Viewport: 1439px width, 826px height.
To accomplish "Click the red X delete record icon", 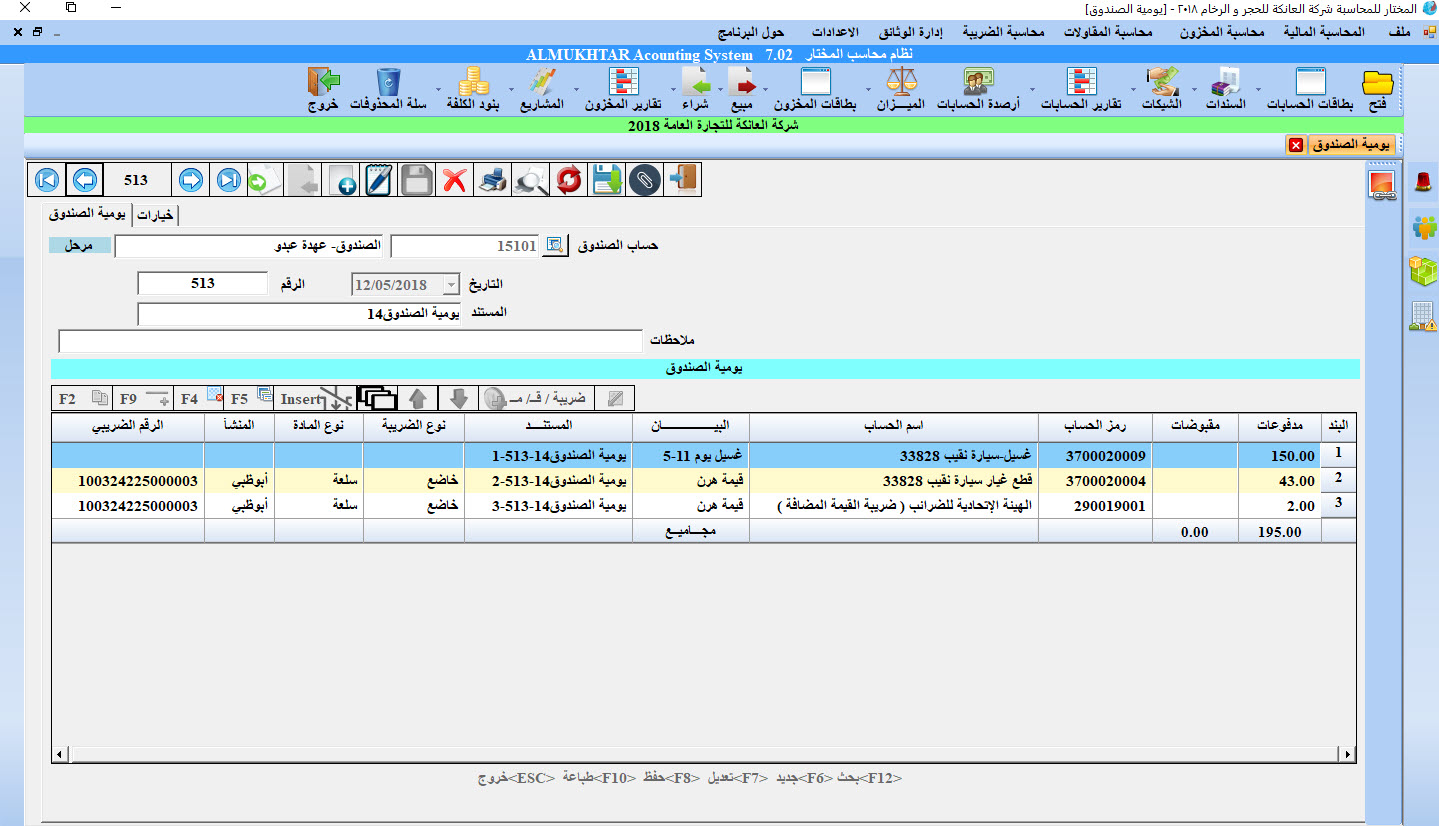I will [455, 180].
